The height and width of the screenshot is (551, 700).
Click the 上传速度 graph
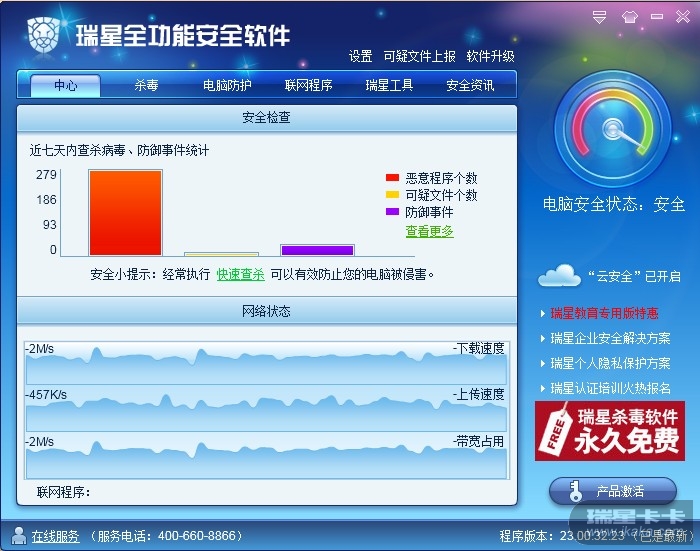267,410
